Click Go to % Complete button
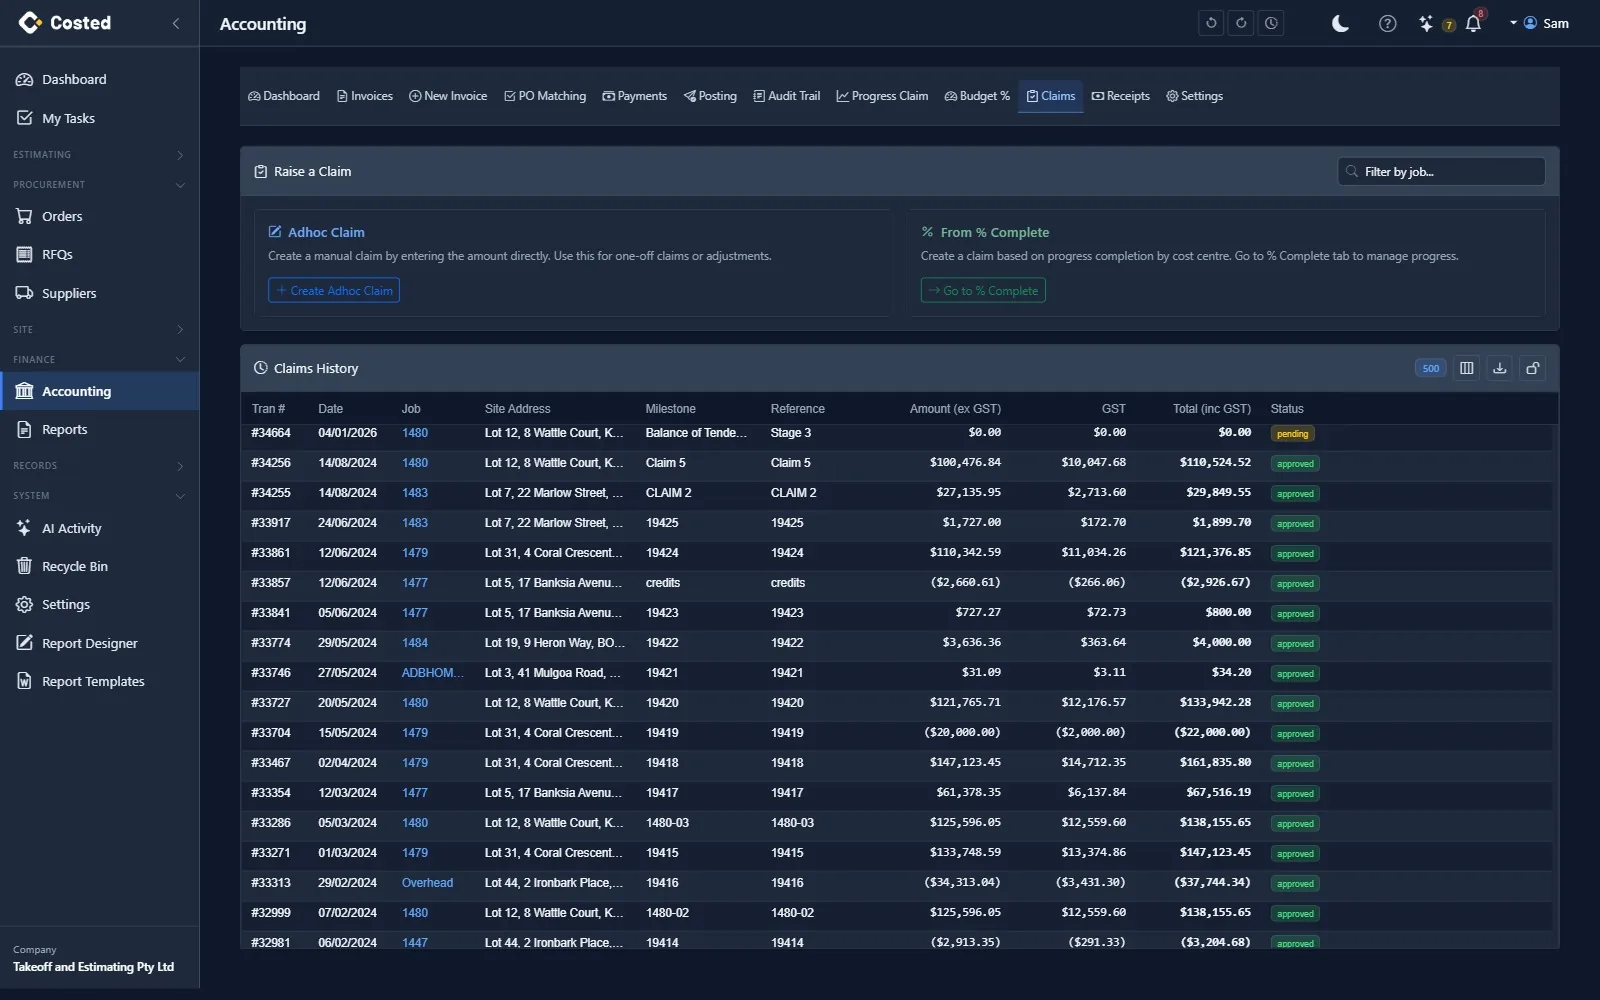Screen dimensions: 1600x1000 click(x=983, y=290)
